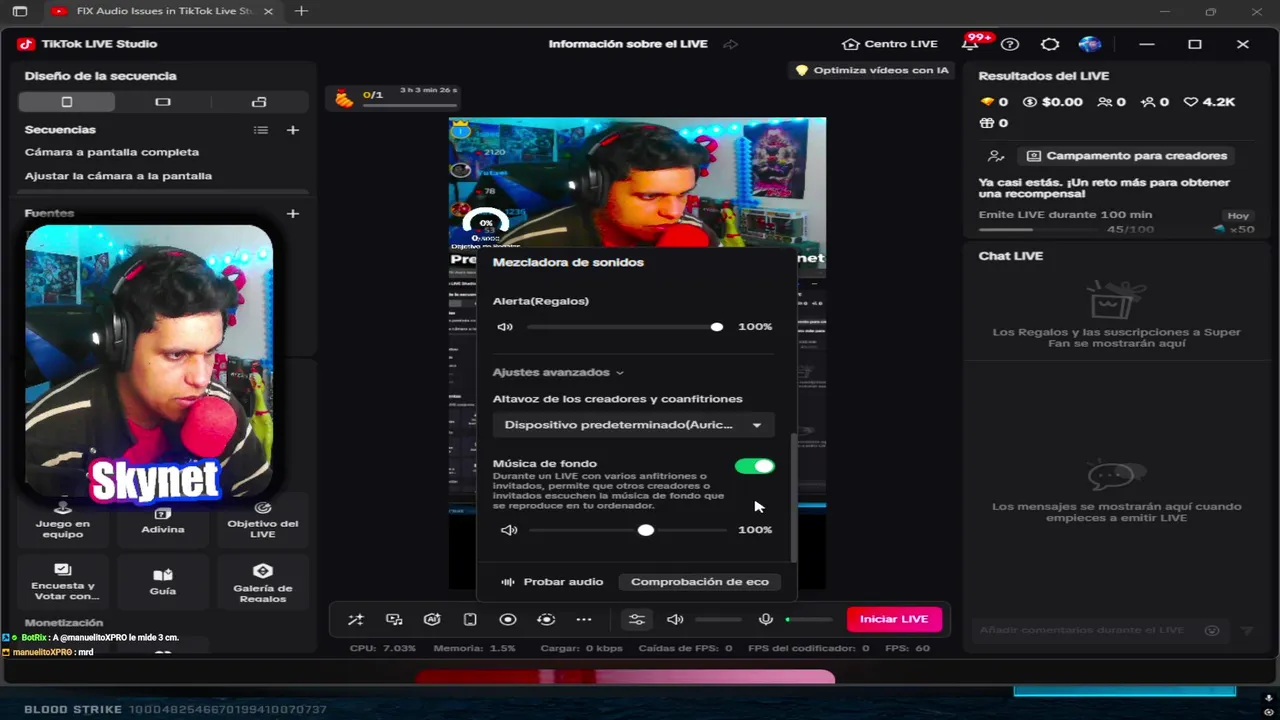This screenshot has height=720, width=1280.
Task: Click the creator growth icon beside Campamento
Action: point(995,156)
